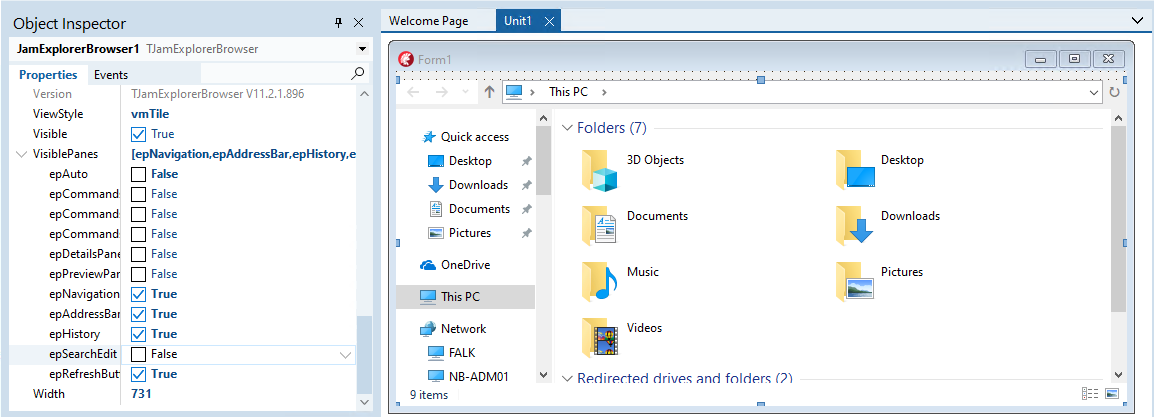This screenshot has height=417, width=1154.
Task: Collapse the Folders (7) group
Action: (x=567, y=128)
